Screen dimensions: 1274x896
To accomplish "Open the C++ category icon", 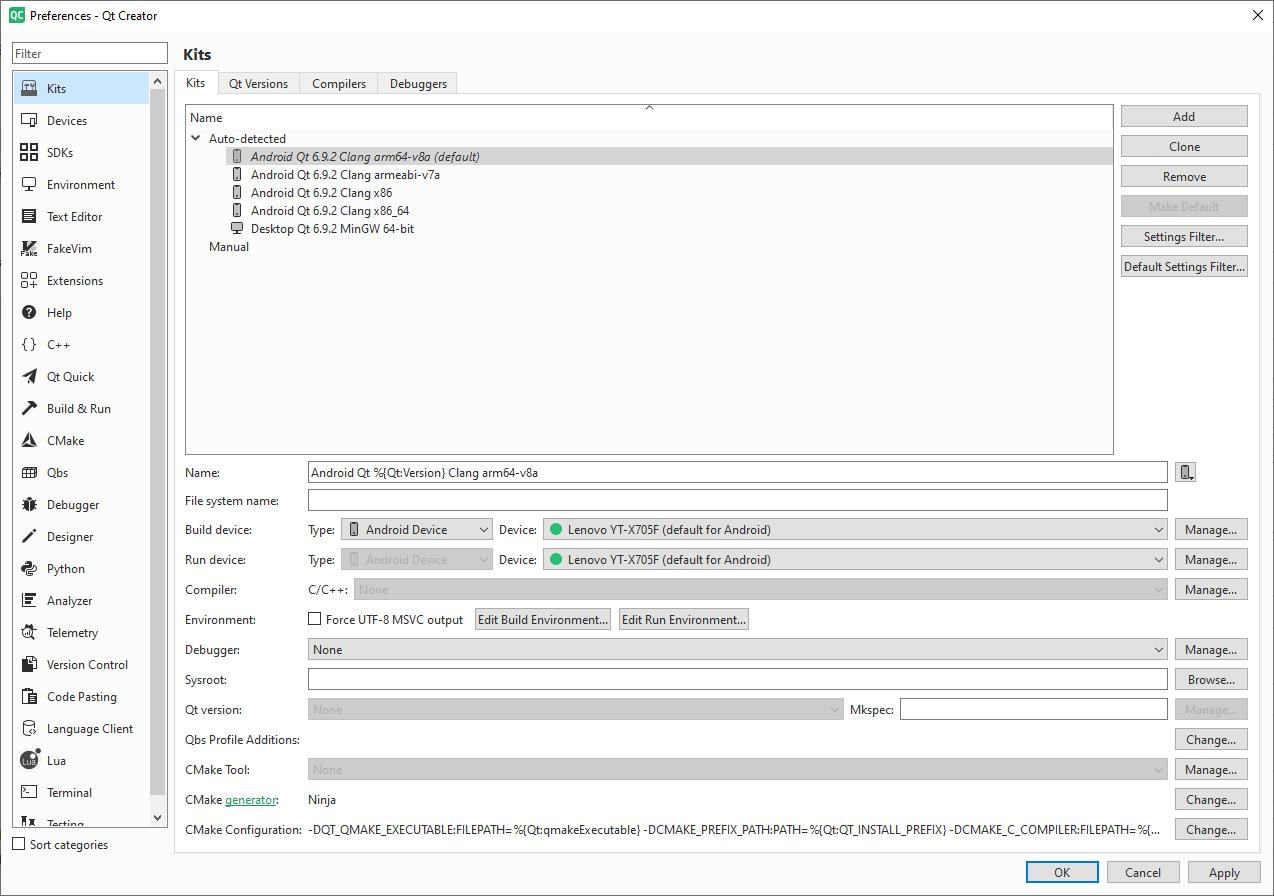I will (x=29, y=345).
